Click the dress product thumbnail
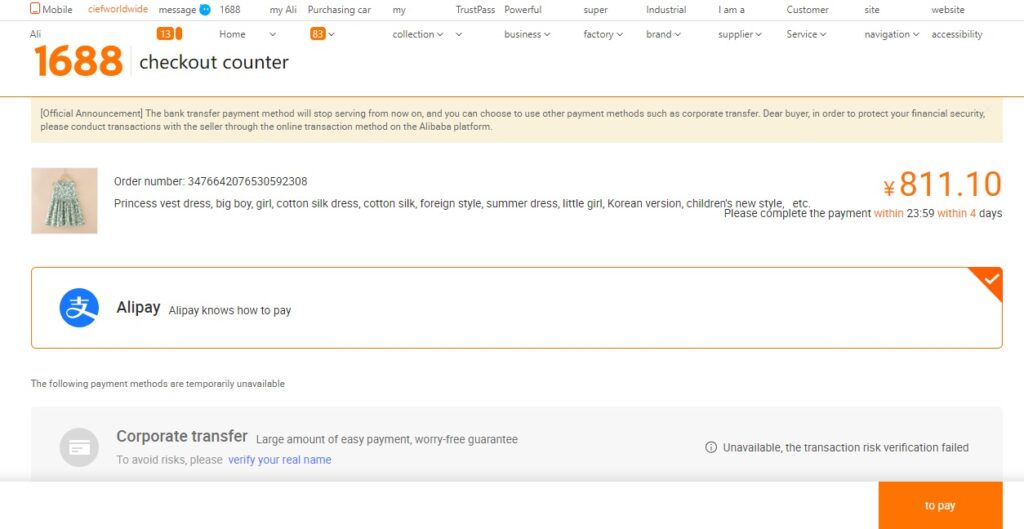 click(x=64, y=200)
